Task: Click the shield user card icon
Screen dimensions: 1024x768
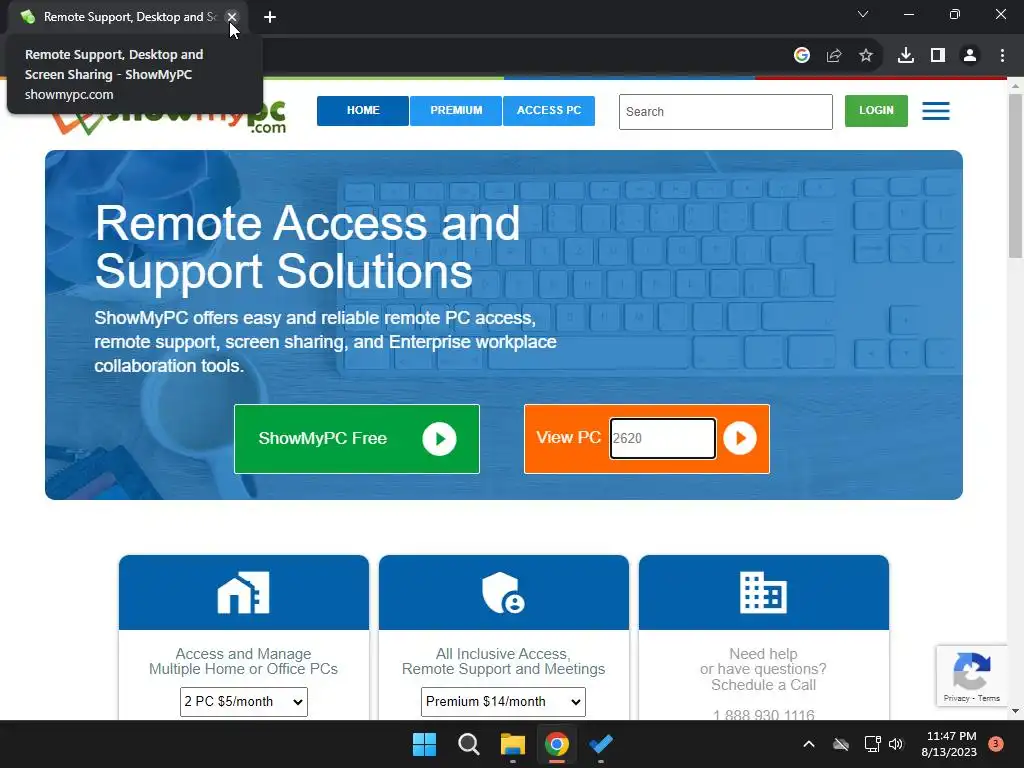Action: click(503, 592)
